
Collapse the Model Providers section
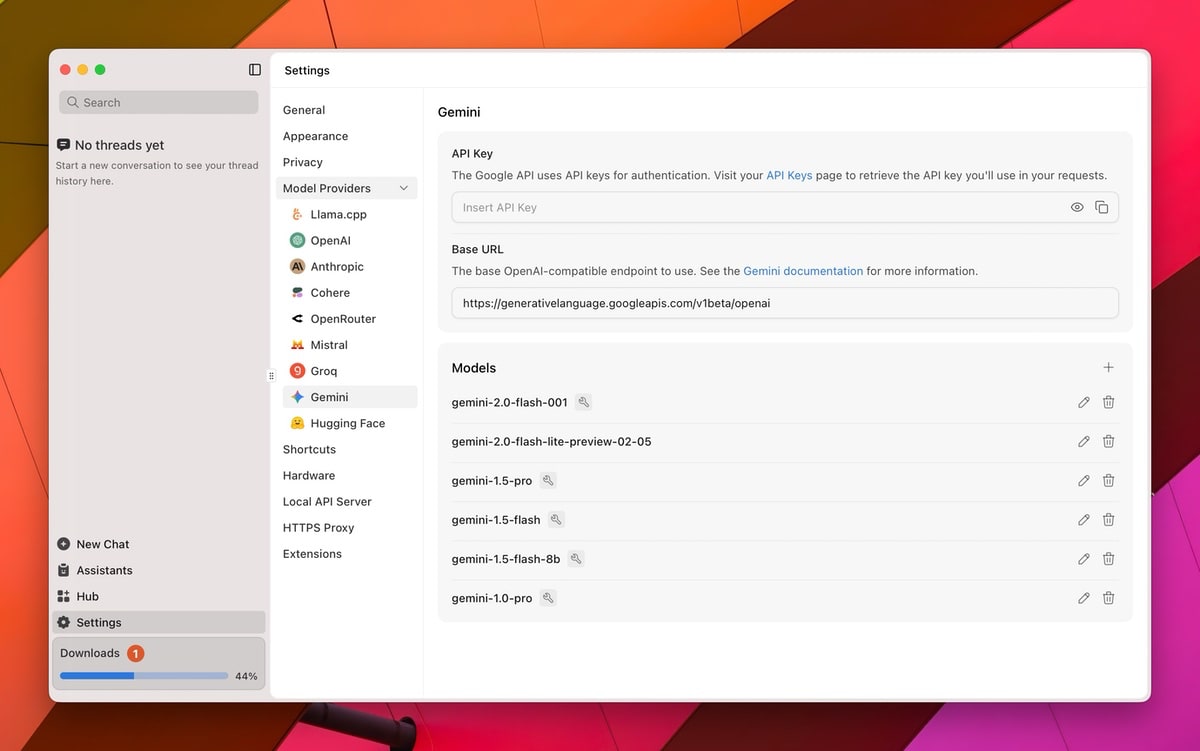(x=403, y=188)
